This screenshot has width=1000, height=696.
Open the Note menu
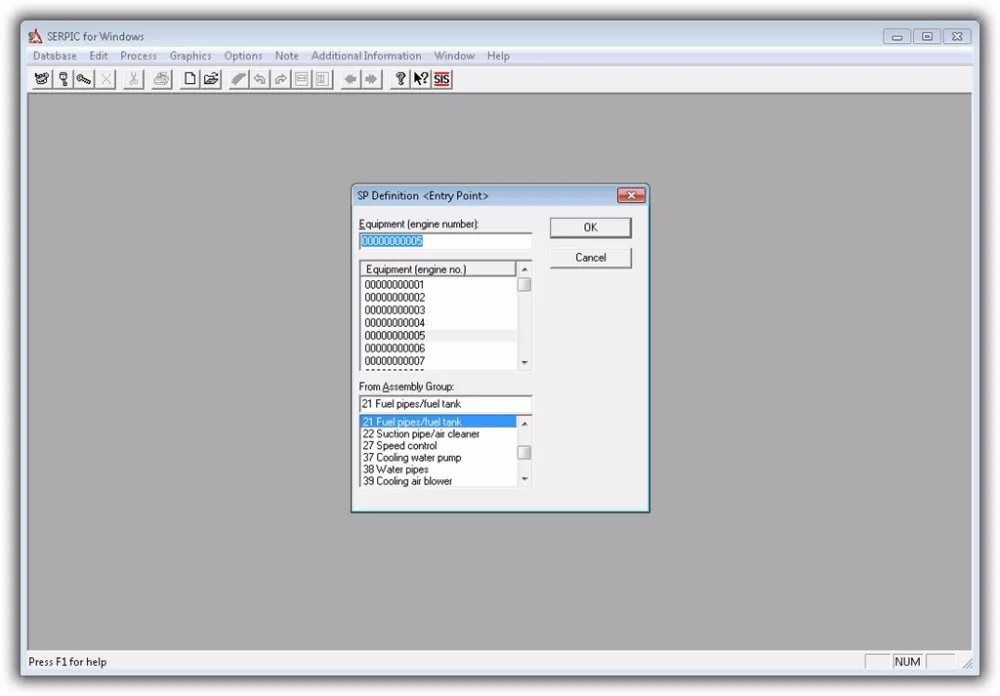[287, 56]
